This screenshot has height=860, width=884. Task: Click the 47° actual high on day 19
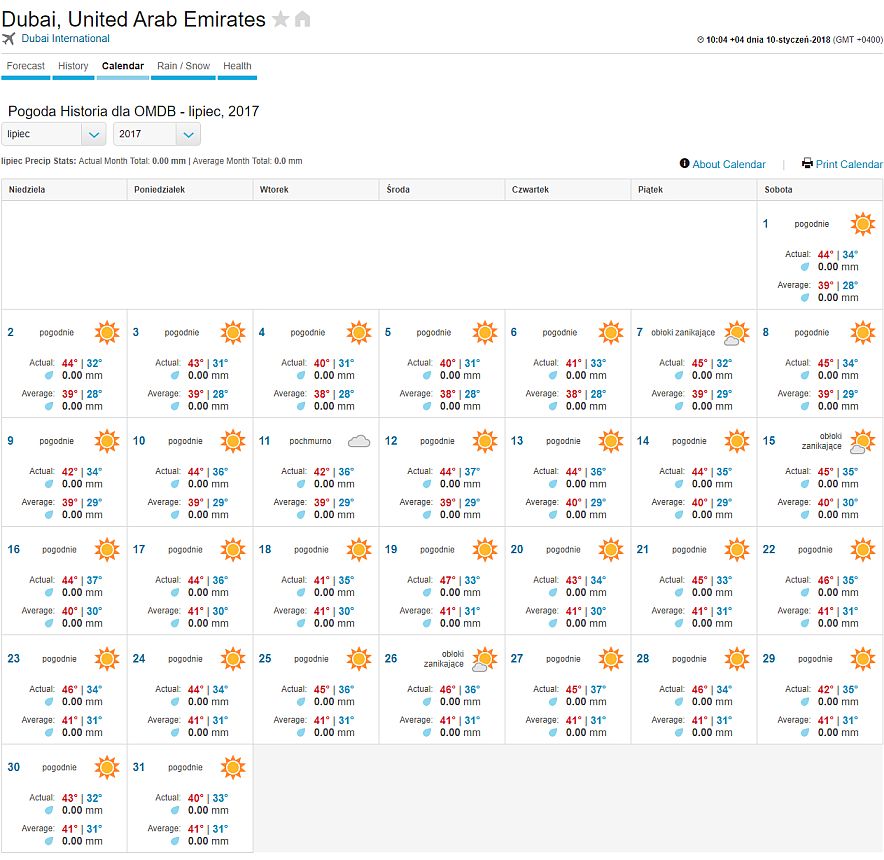[448, 580]
